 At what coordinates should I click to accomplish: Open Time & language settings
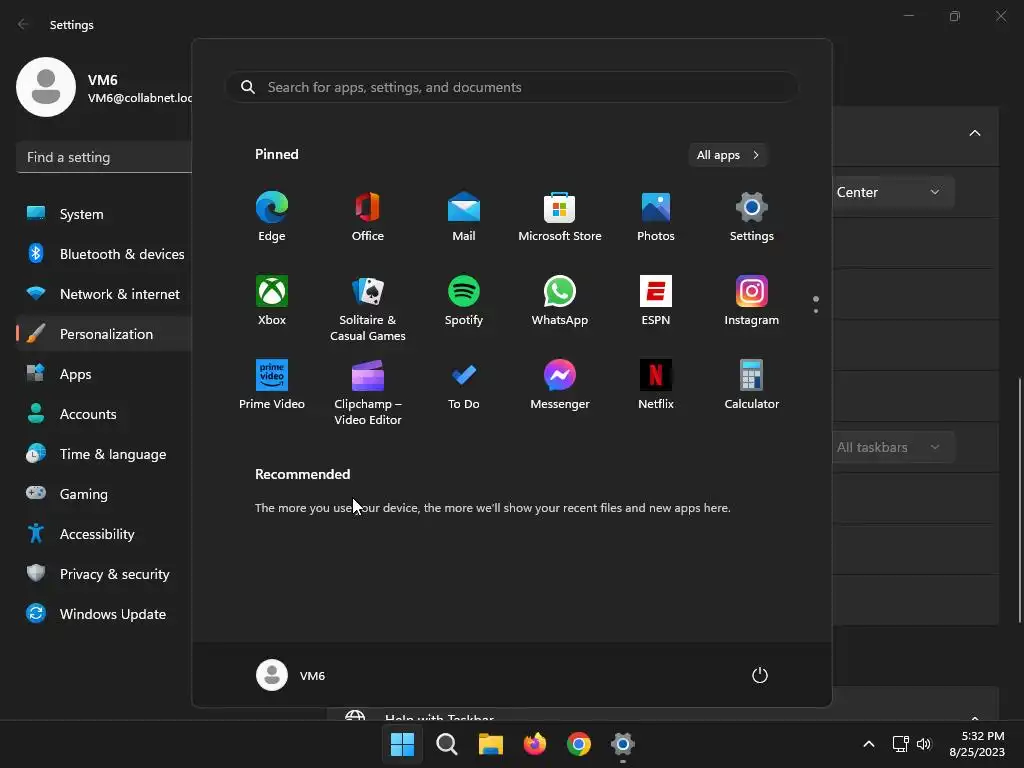click(x=104, y=454)
